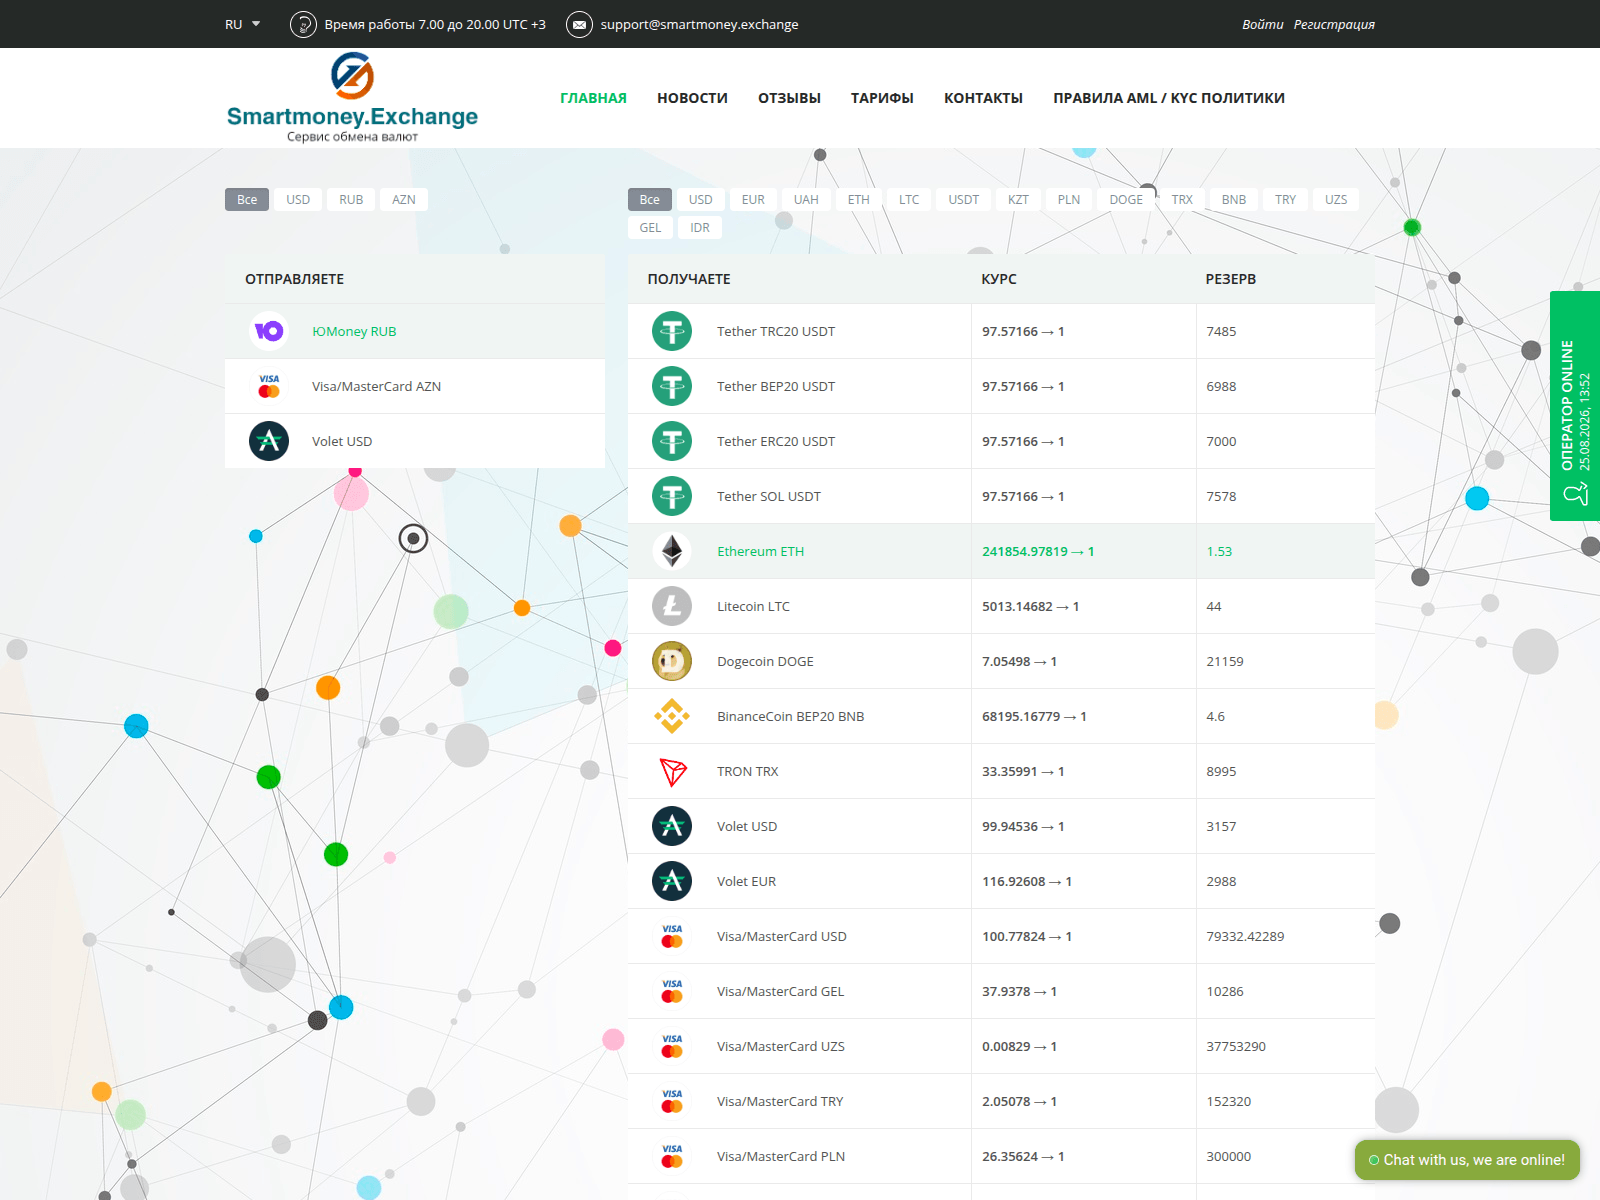Filter receive currencies by GEL
The height and width of the screenshot is (1200, 1600).
650,228
